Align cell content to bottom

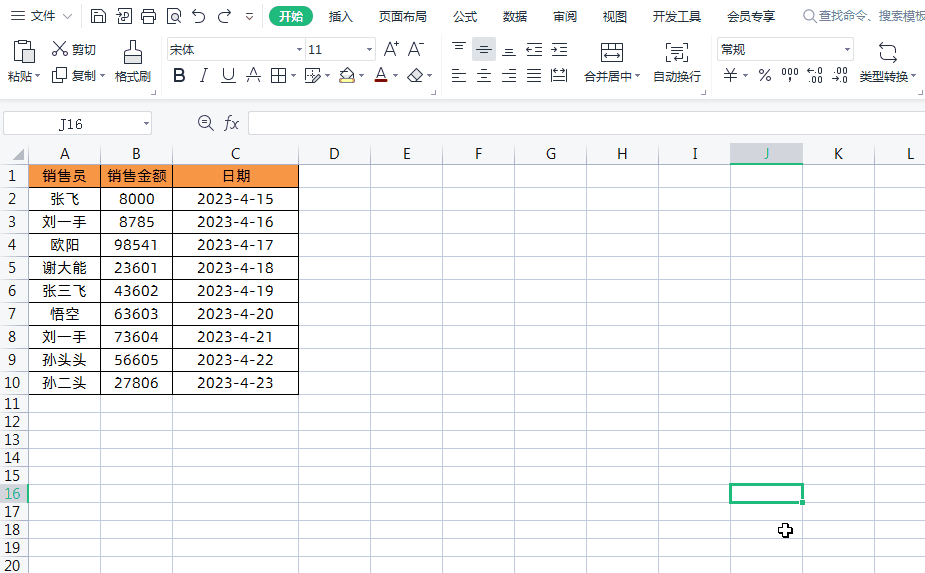click(x=509, y=49)
